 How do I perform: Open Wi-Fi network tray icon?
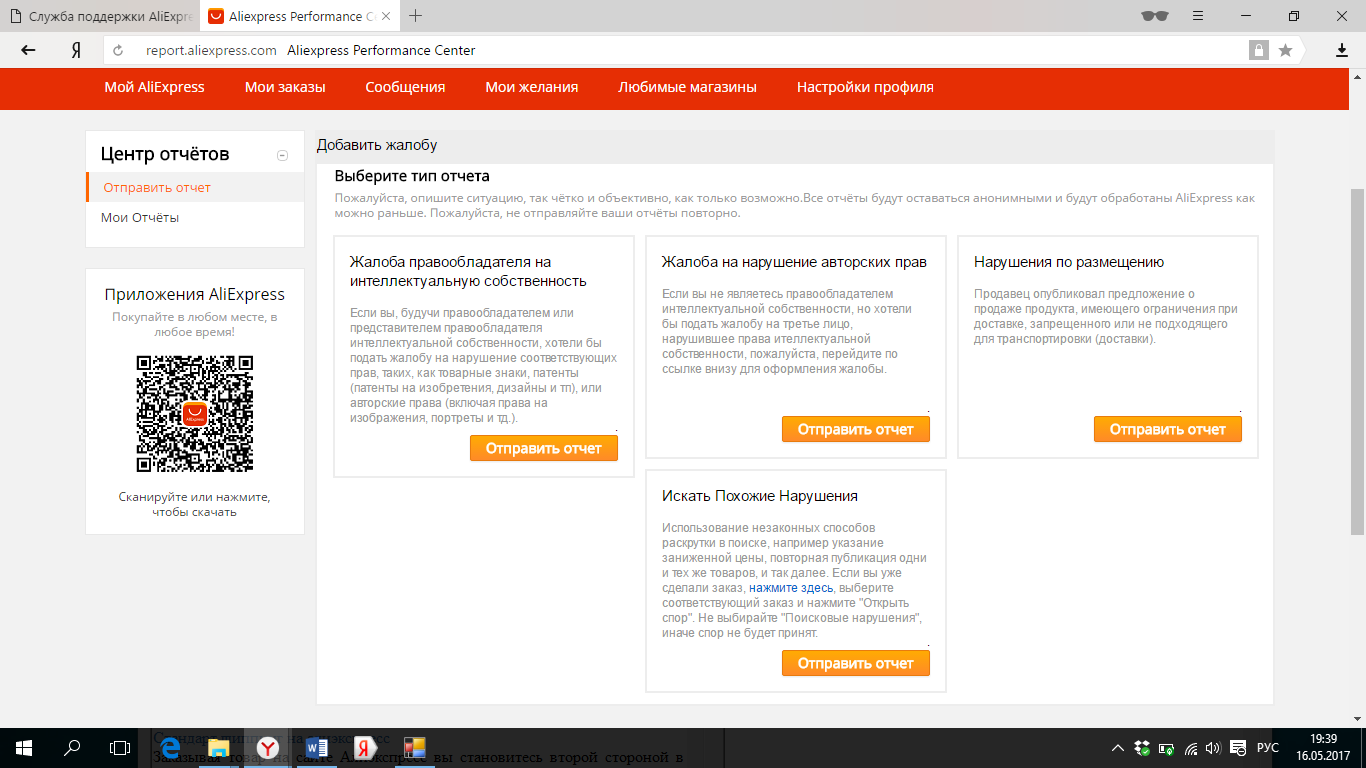[1191, 747]
